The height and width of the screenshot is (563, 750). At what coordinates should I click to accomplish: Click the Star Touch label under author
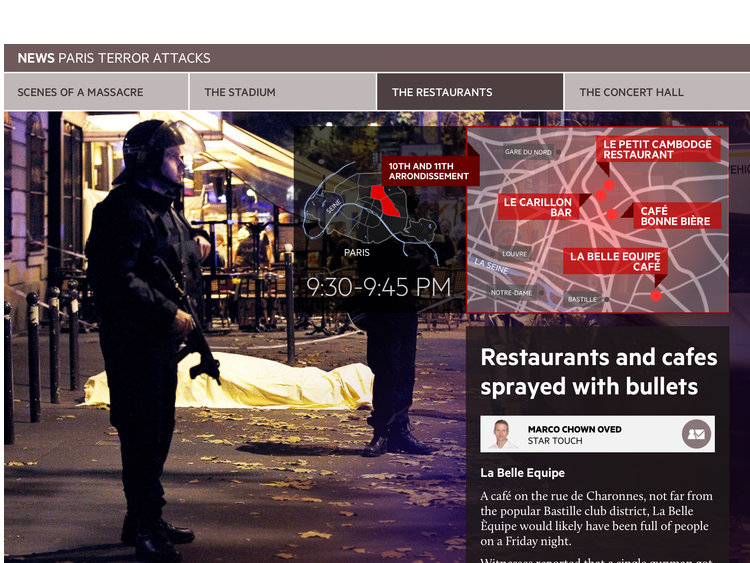coord(555,441)
